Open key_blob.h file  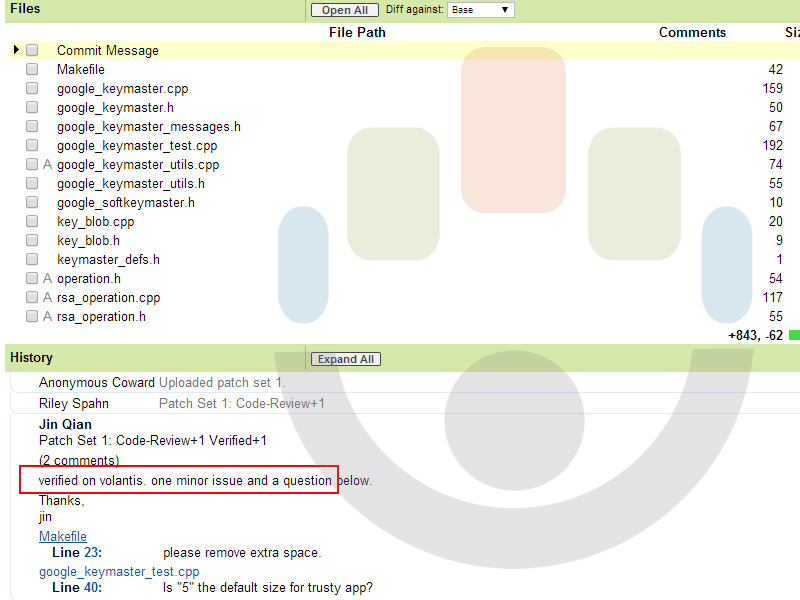pyautogui.click(x=88, y=241)
